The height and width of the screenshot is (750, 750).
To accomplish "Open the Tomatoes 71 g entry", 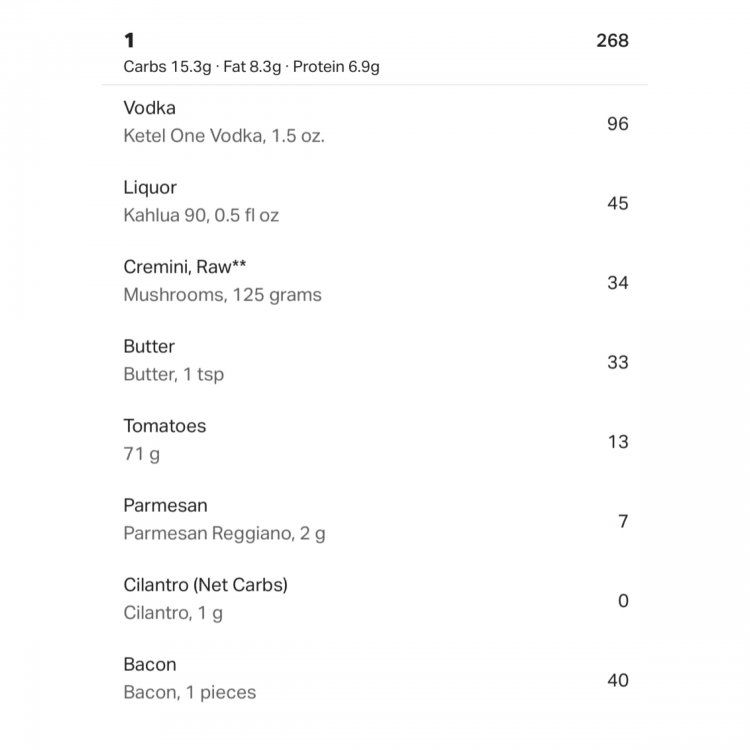I will 375,440.
